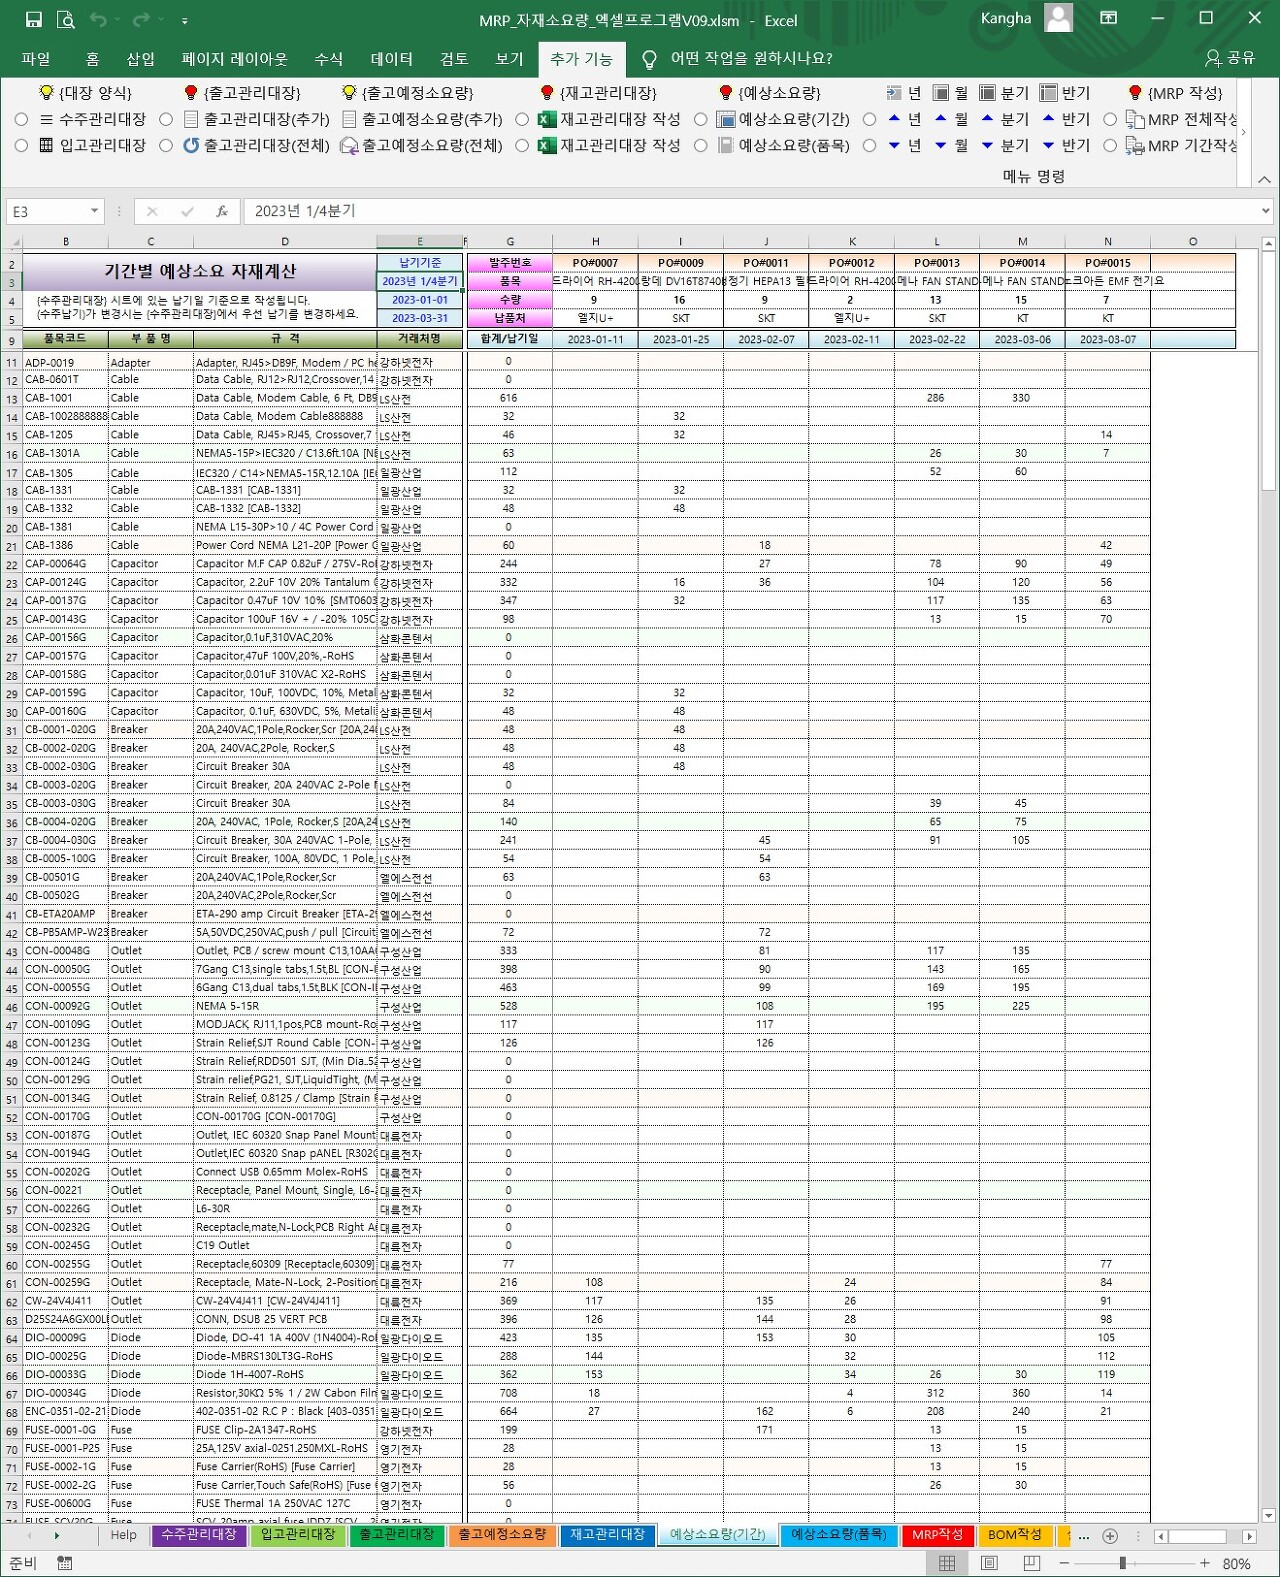Open the Name Box dropdown arrow

[95, 211]
